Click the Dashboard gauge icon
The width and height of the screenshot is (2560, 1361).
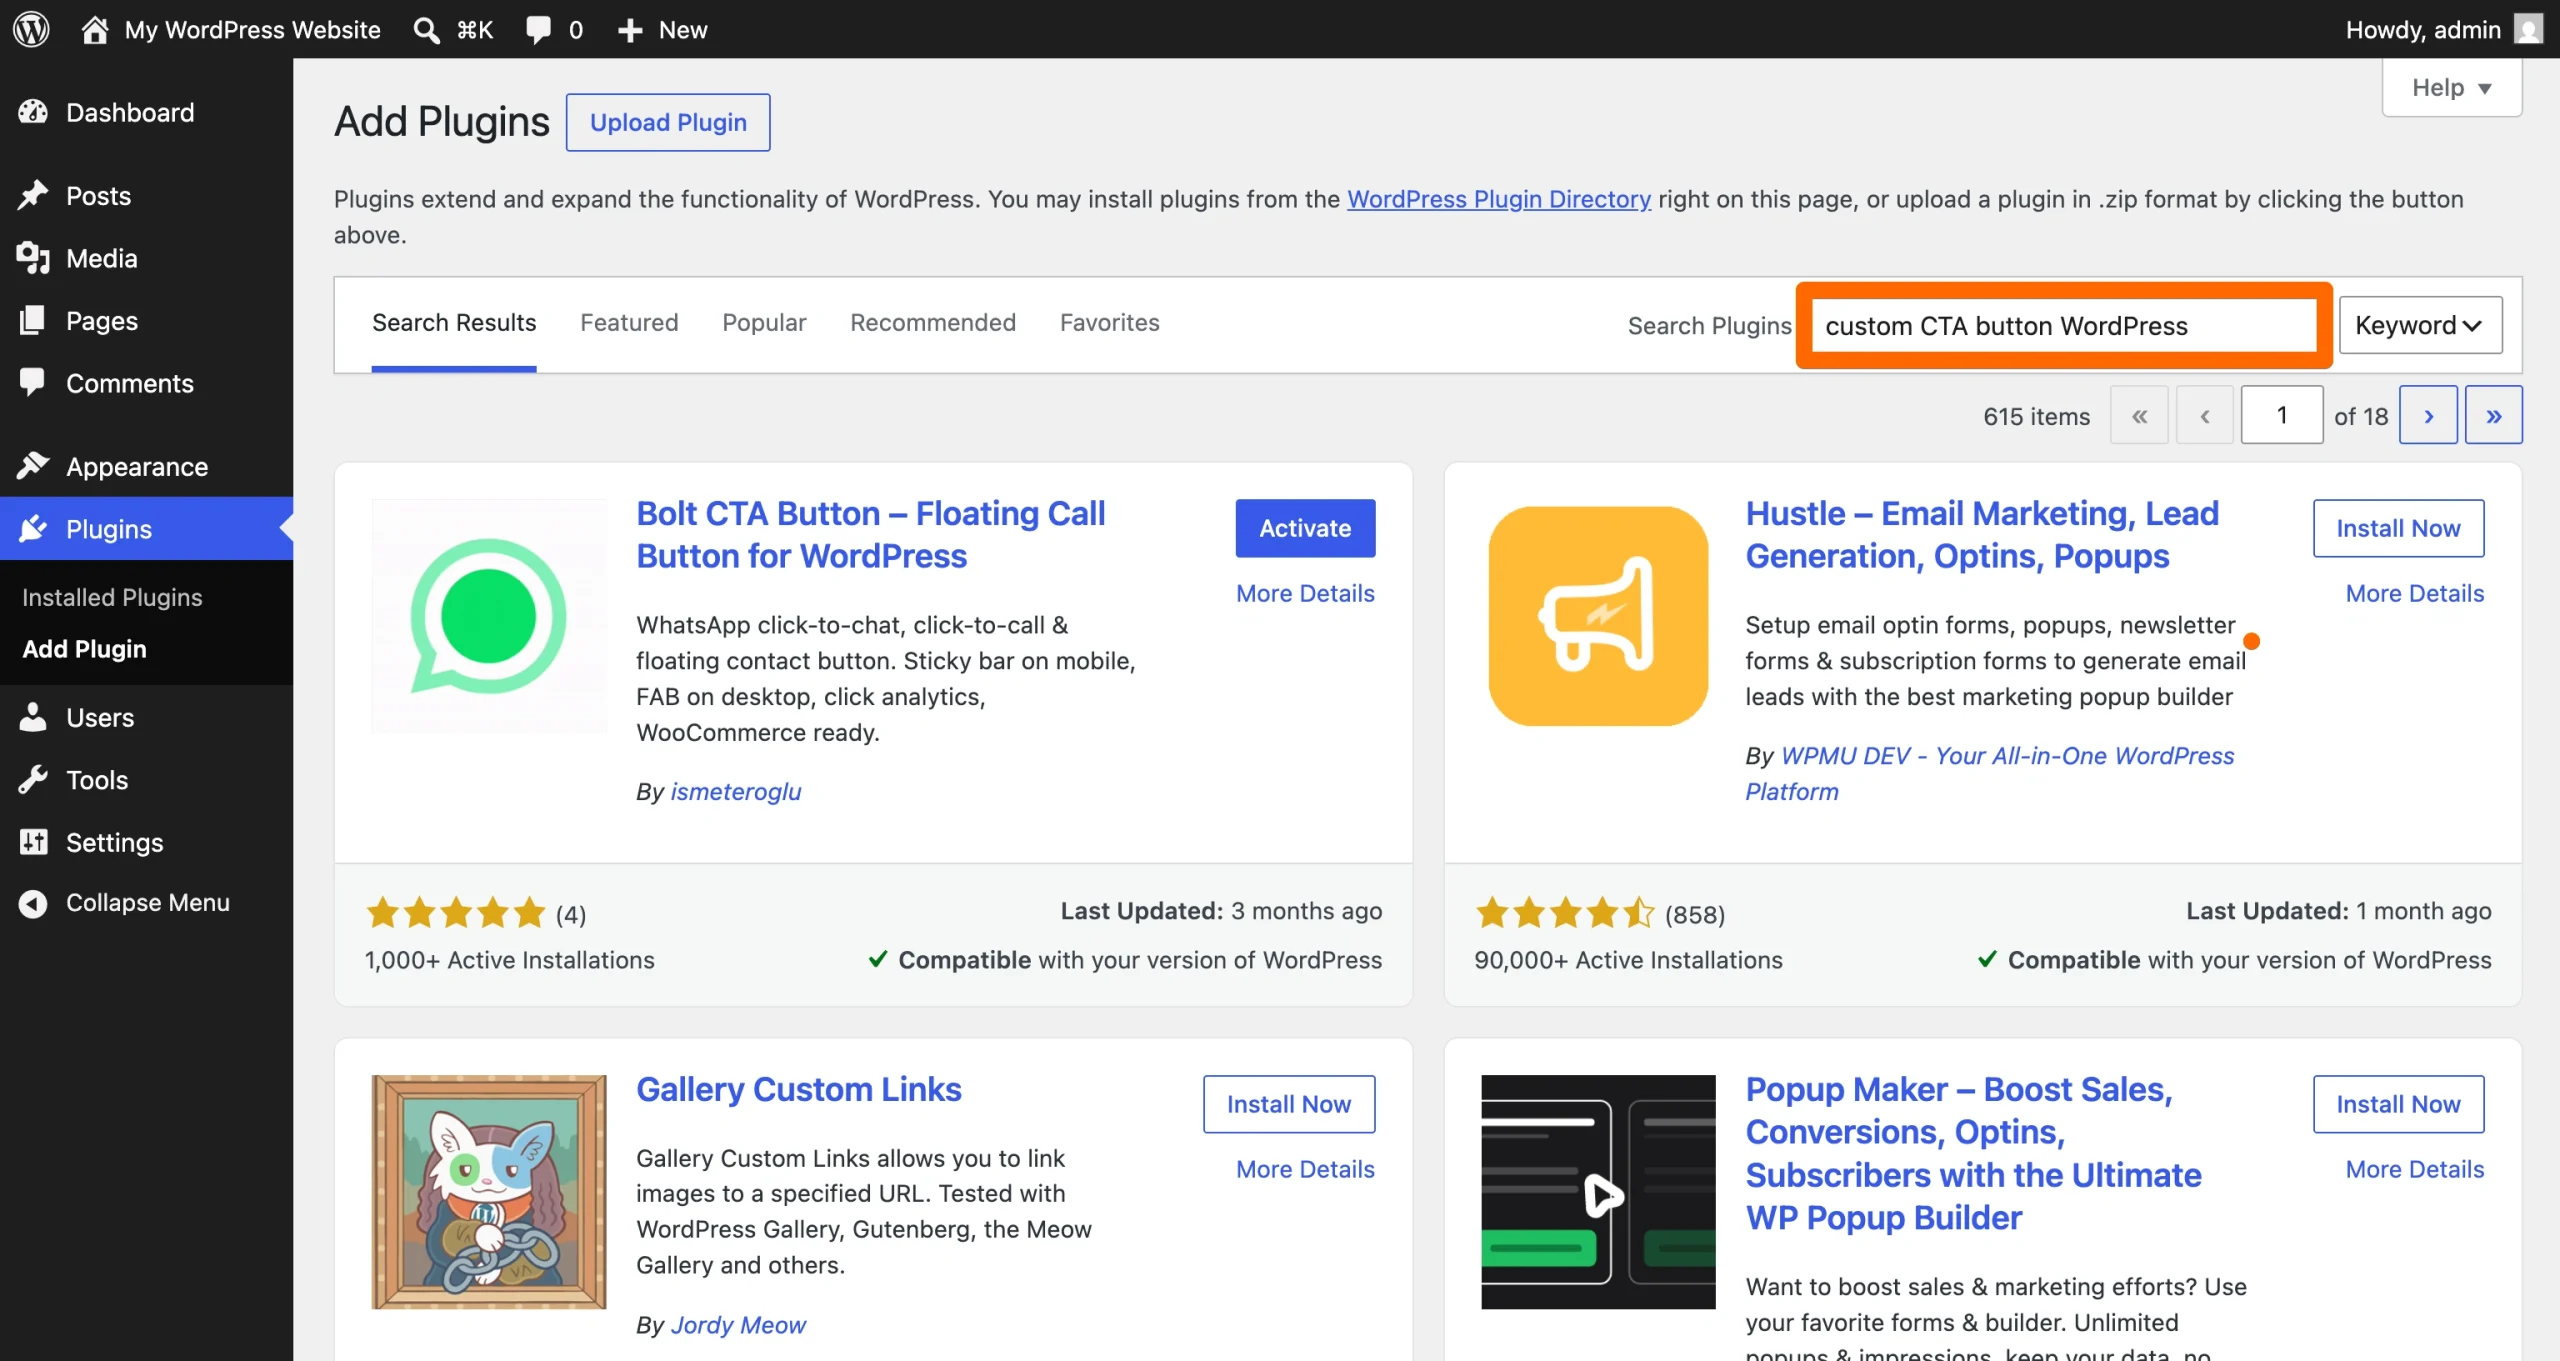[x=33, y=112]
